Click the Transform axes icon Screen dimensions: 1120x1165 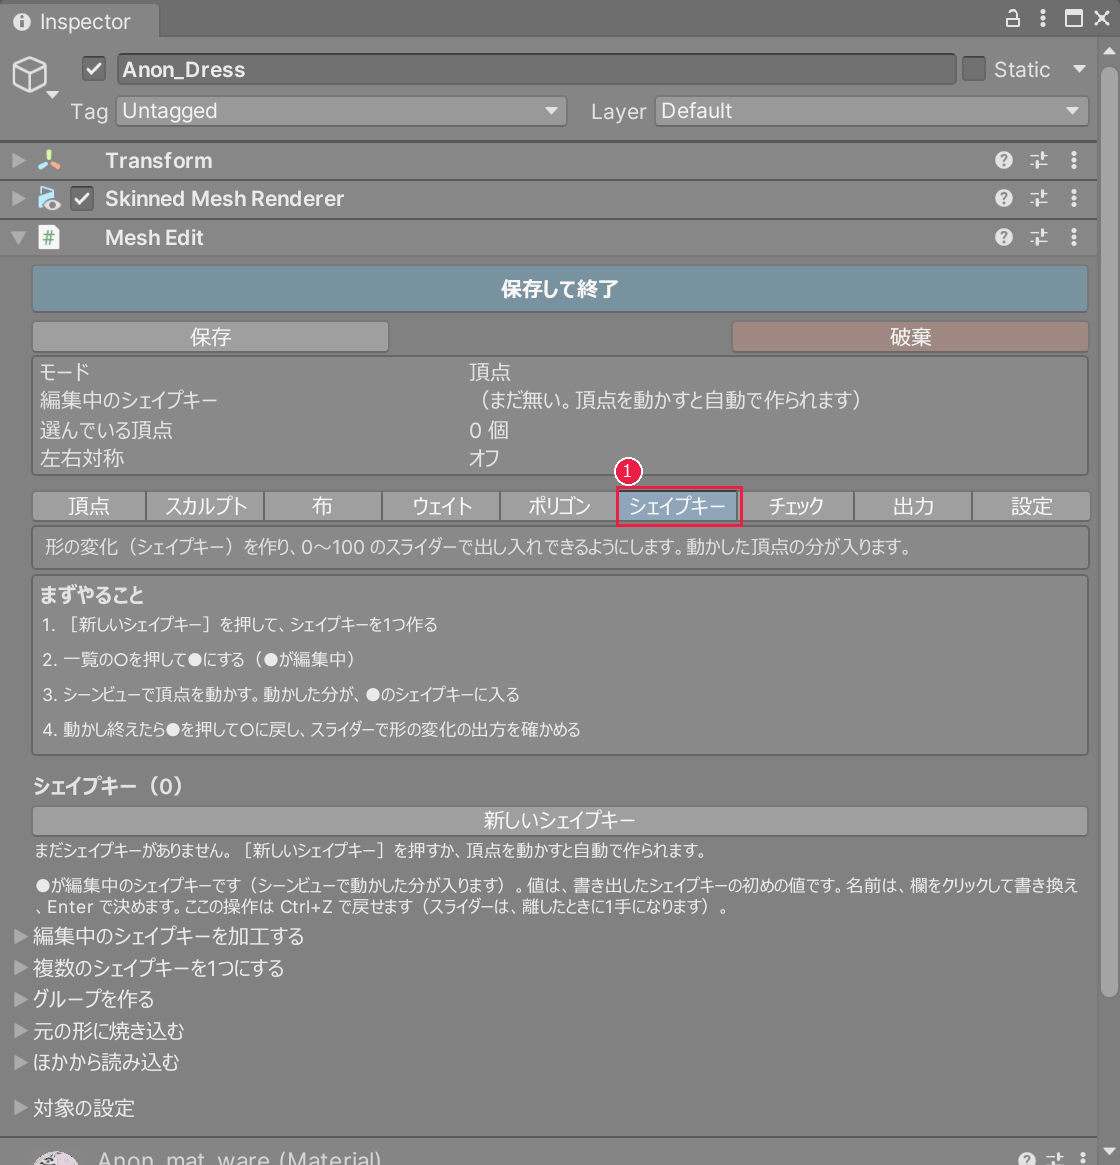(x=49, y=160)
